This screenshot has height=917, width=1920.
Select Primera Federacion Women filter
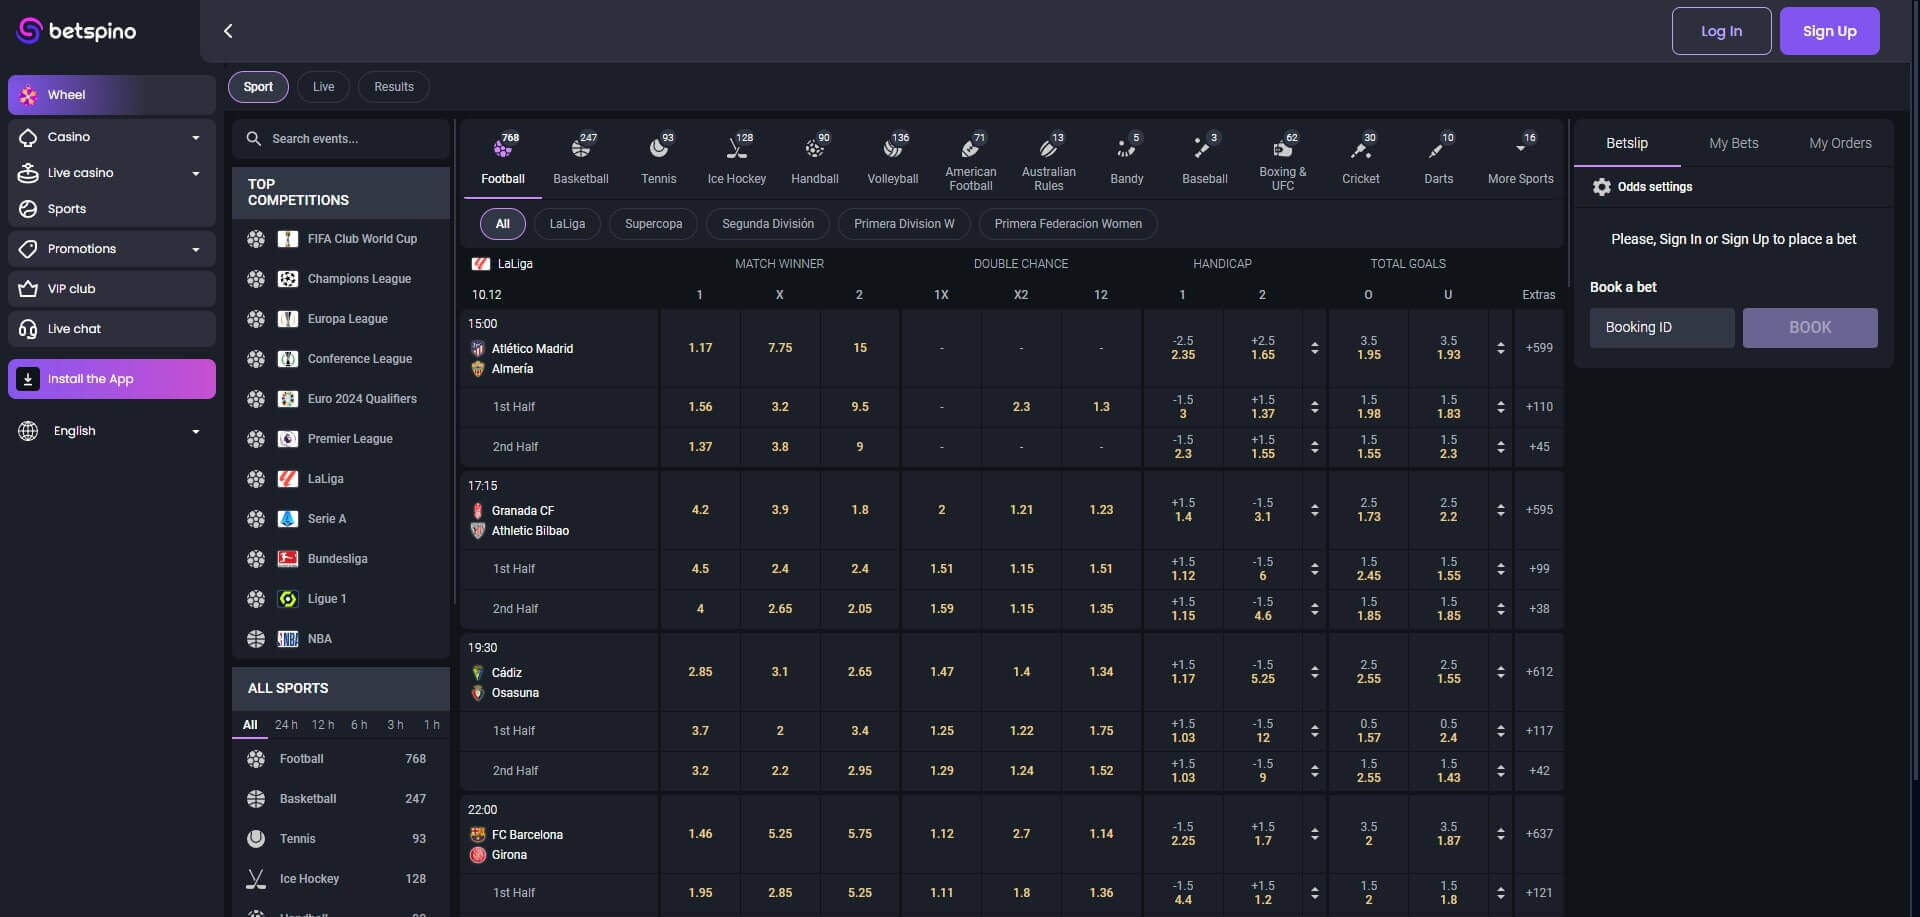[x=1068, y=224]
